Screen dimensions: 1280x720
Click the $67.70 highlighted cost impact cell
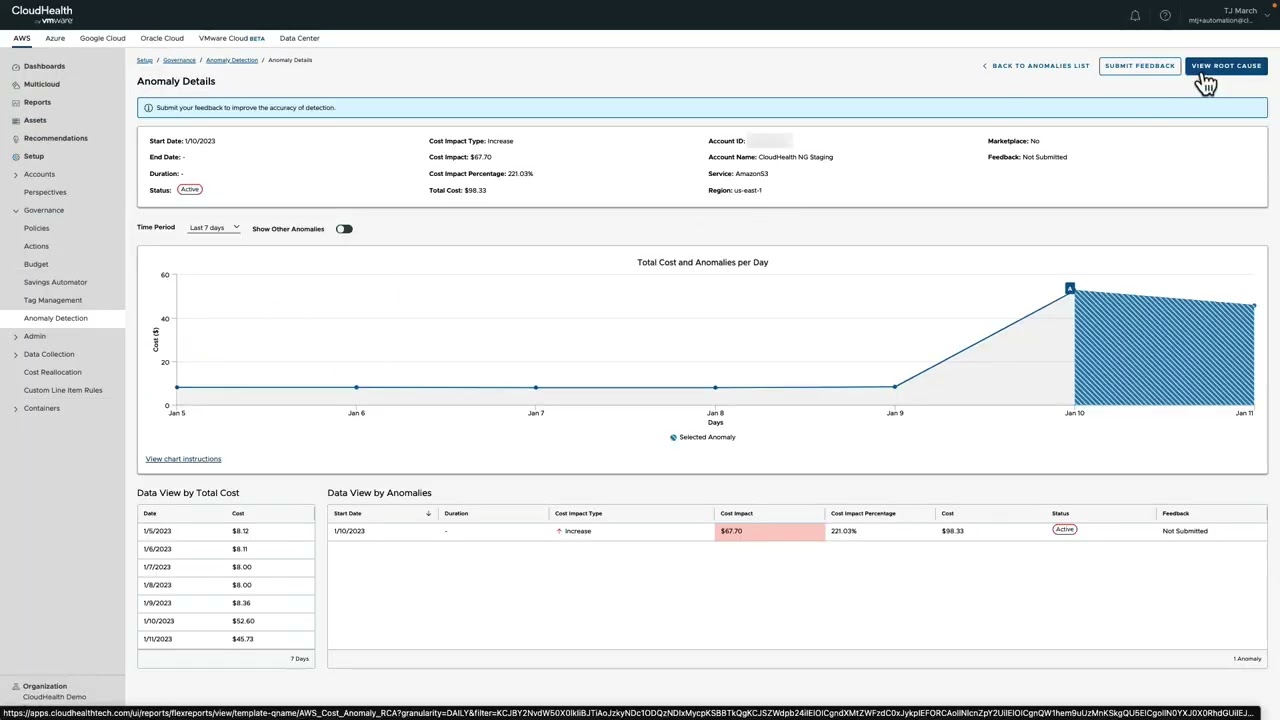coord(770,531)
